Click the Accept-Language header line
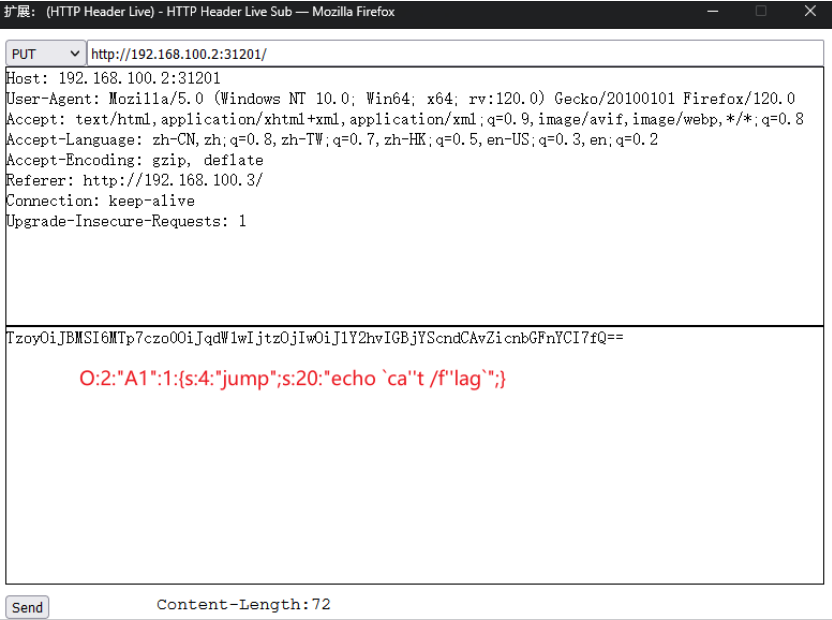Image resolution: width=832 pixels, height=620 pixels. [x=332, y=140]
